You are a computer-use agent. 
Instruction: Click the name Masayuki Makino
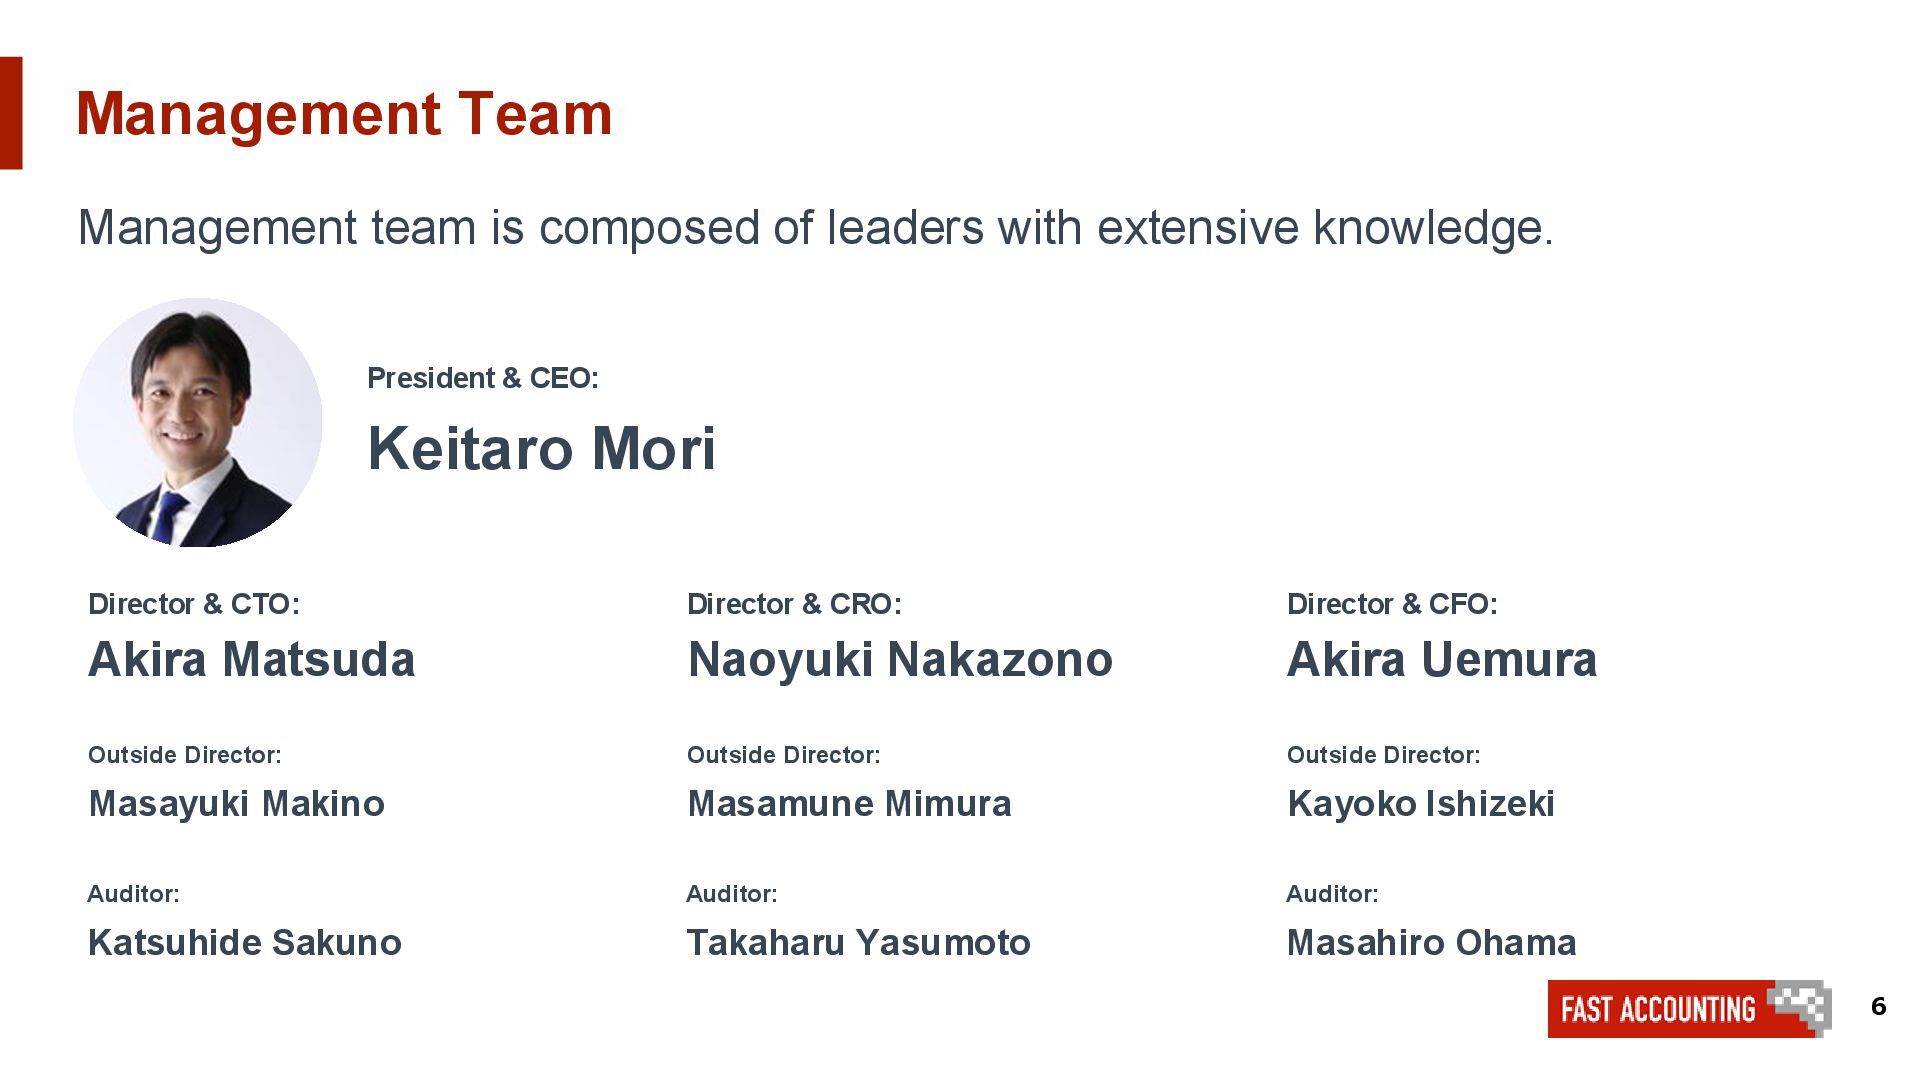236,804
